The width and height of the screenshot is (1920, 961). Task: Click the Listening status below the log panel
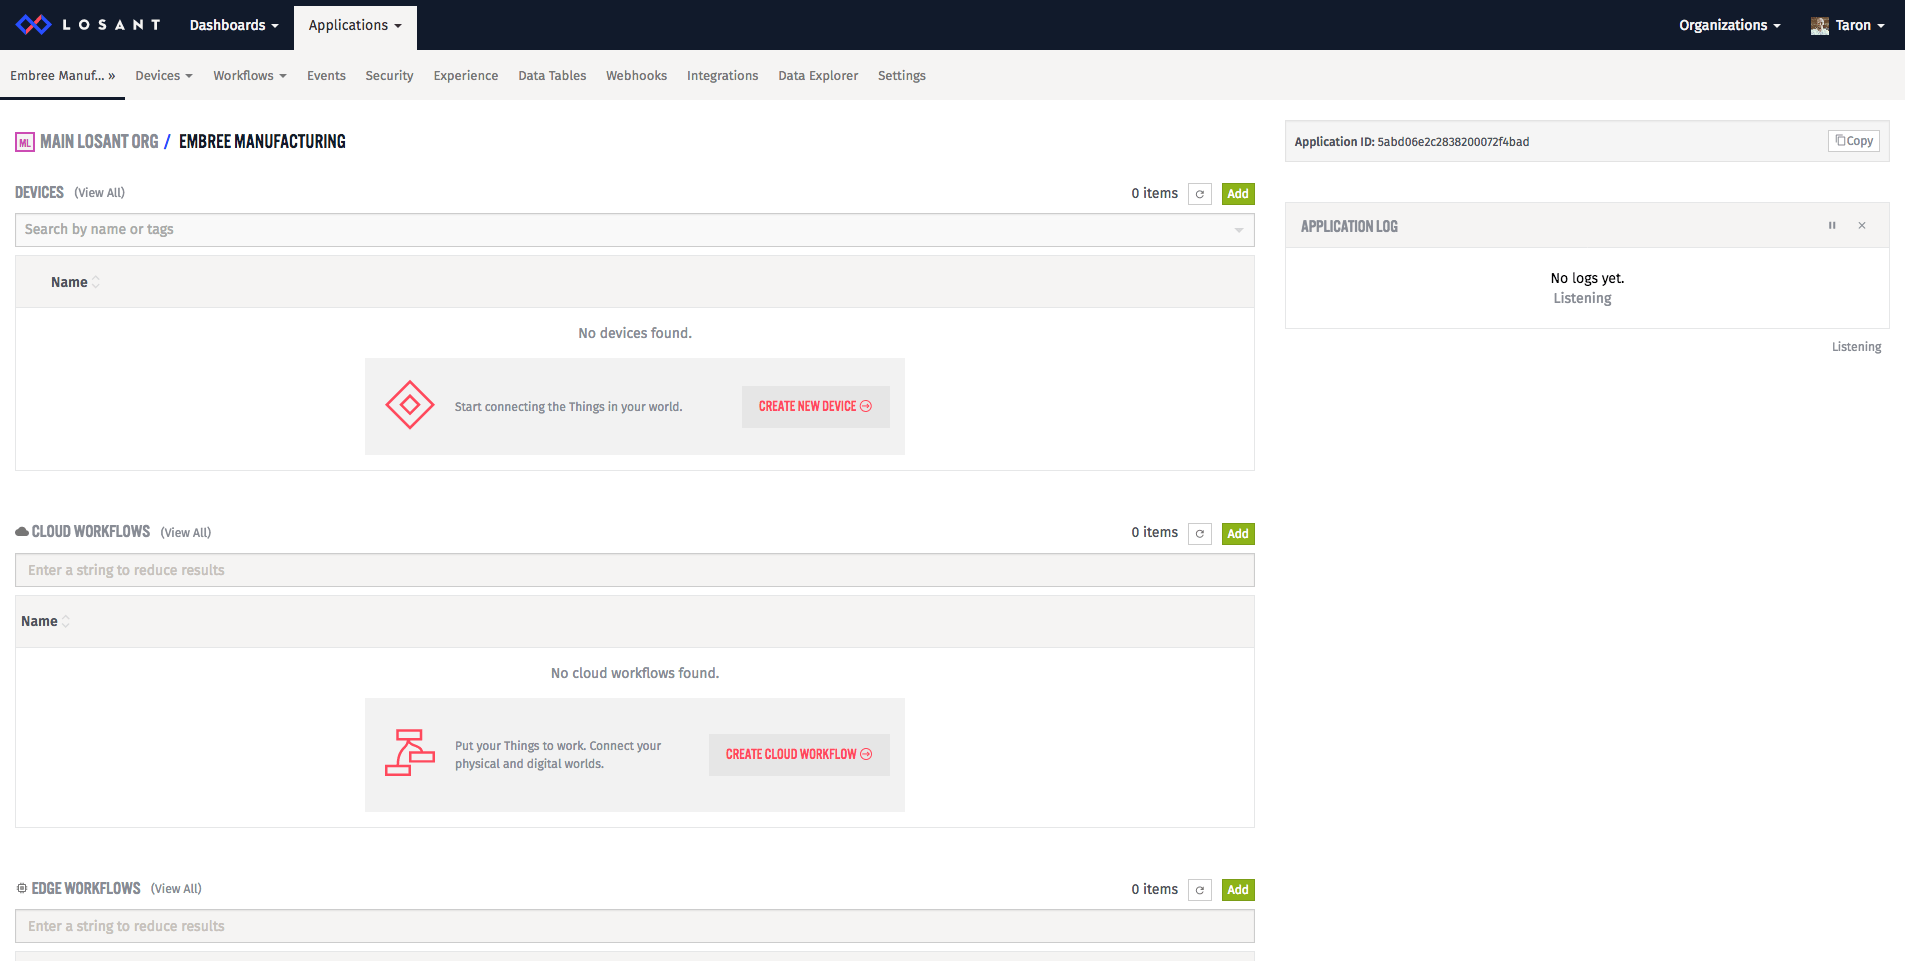tap(1856, 347)
